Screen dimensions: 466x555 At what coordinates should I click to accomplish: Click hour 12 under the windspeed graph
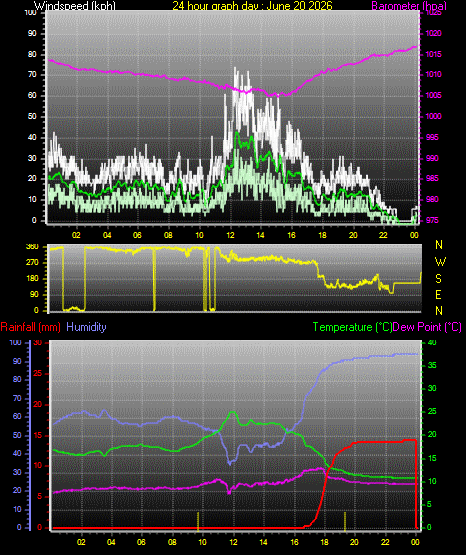pos(230,235)
